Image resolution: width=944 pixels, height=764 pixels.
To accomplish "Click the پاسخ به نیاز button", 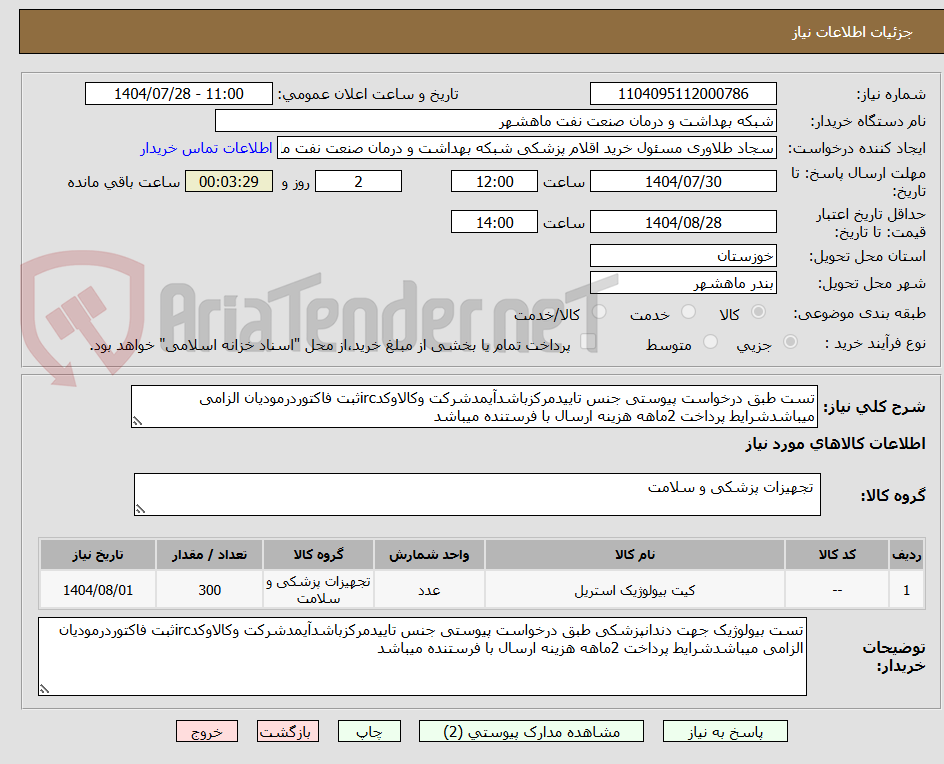I will coord(725,731).
